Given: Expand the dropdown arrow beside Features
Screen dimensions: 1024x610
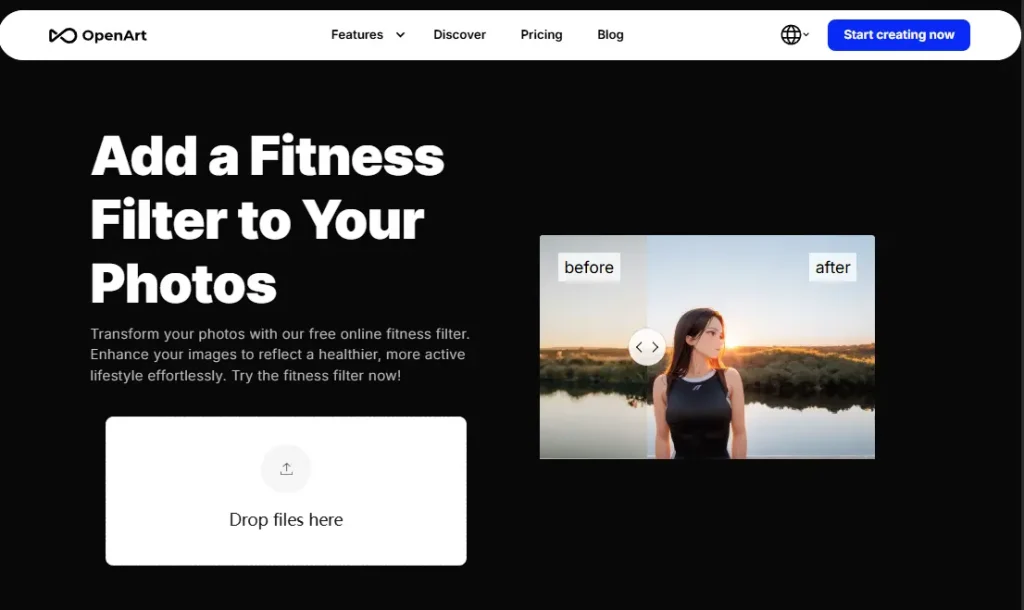Looking at the screenshot, I should 399,34.
